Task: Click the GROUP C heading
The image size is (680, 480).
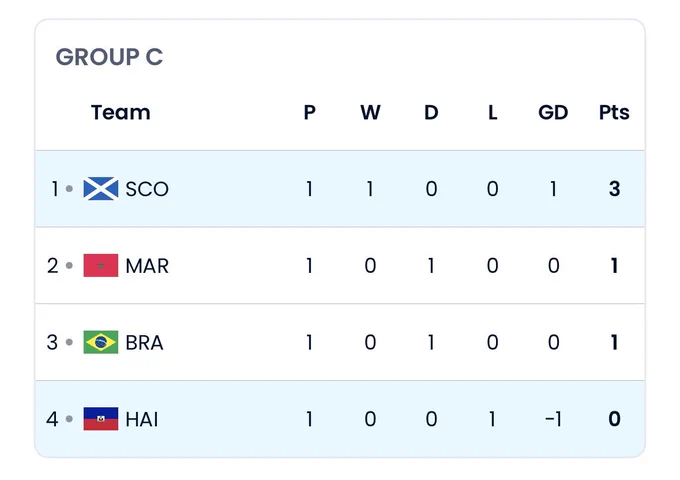Action: pyautogui.click(x=109, y=57)
